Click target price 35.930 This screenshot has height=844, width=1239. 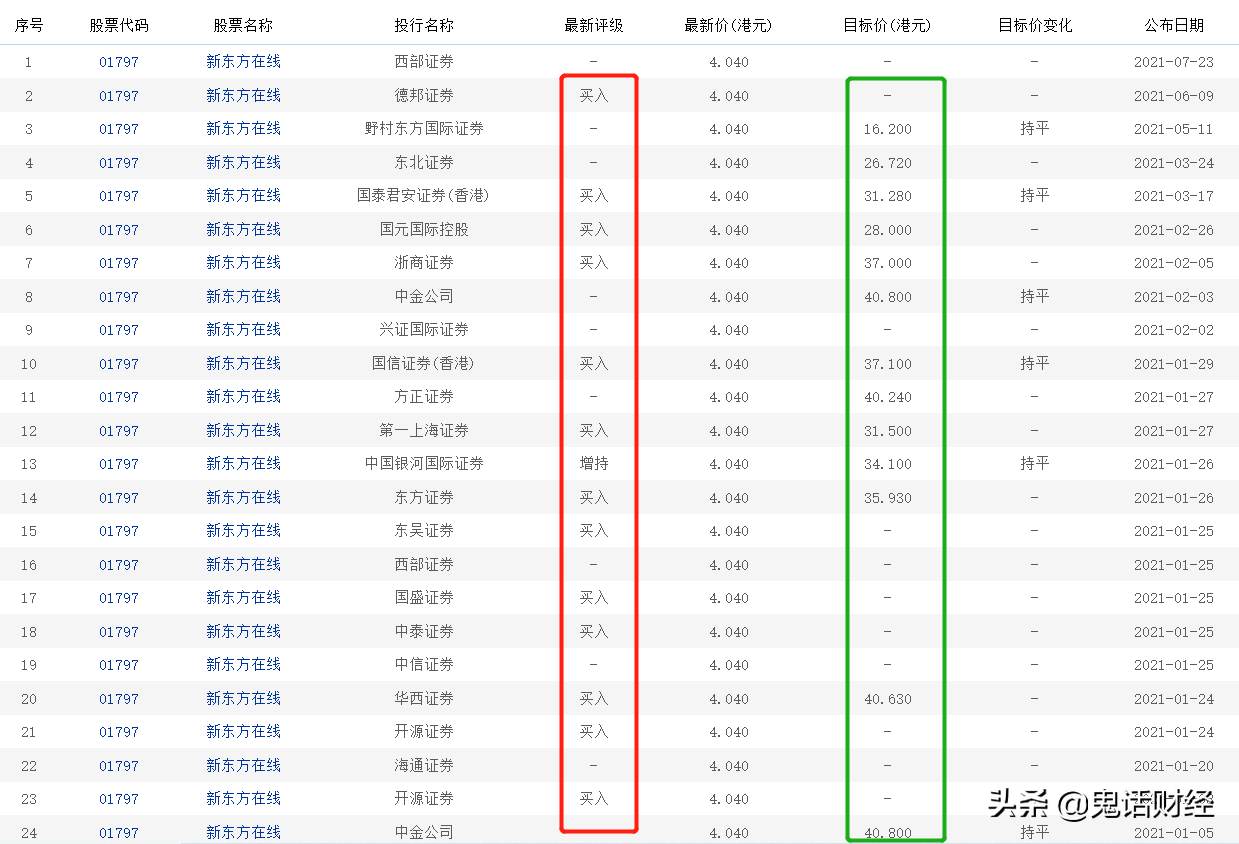[x=887, y=498]
